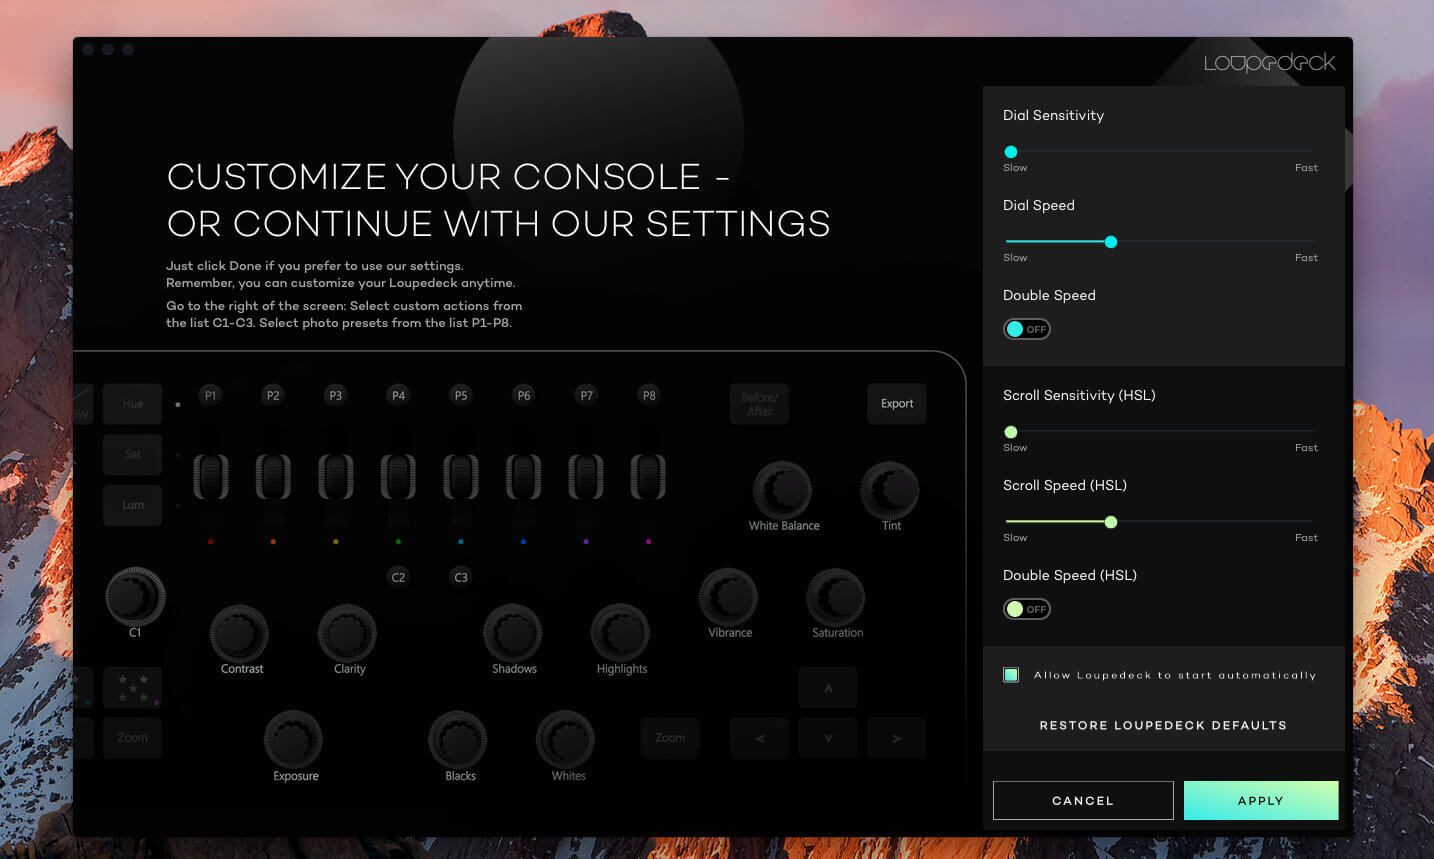Click the Exposure dial

tap(293, 740)
